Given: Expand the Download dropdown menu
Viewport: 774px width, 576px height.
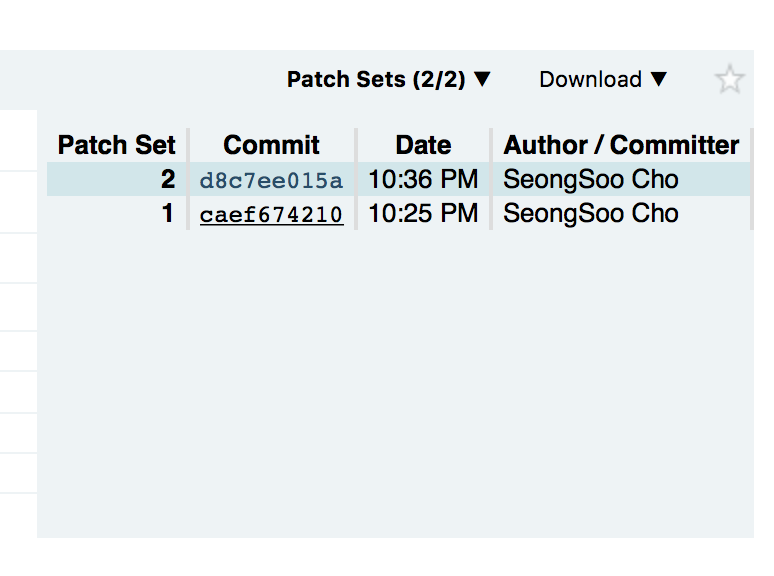Looking at the screenshot, I should (x=602, y=80).
